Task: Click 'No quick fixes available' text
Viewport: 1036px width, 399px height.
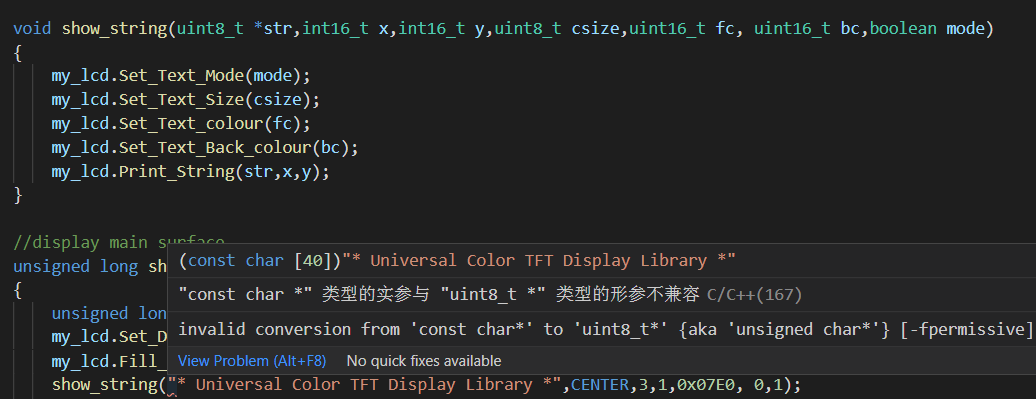Action: pos(424,361)
